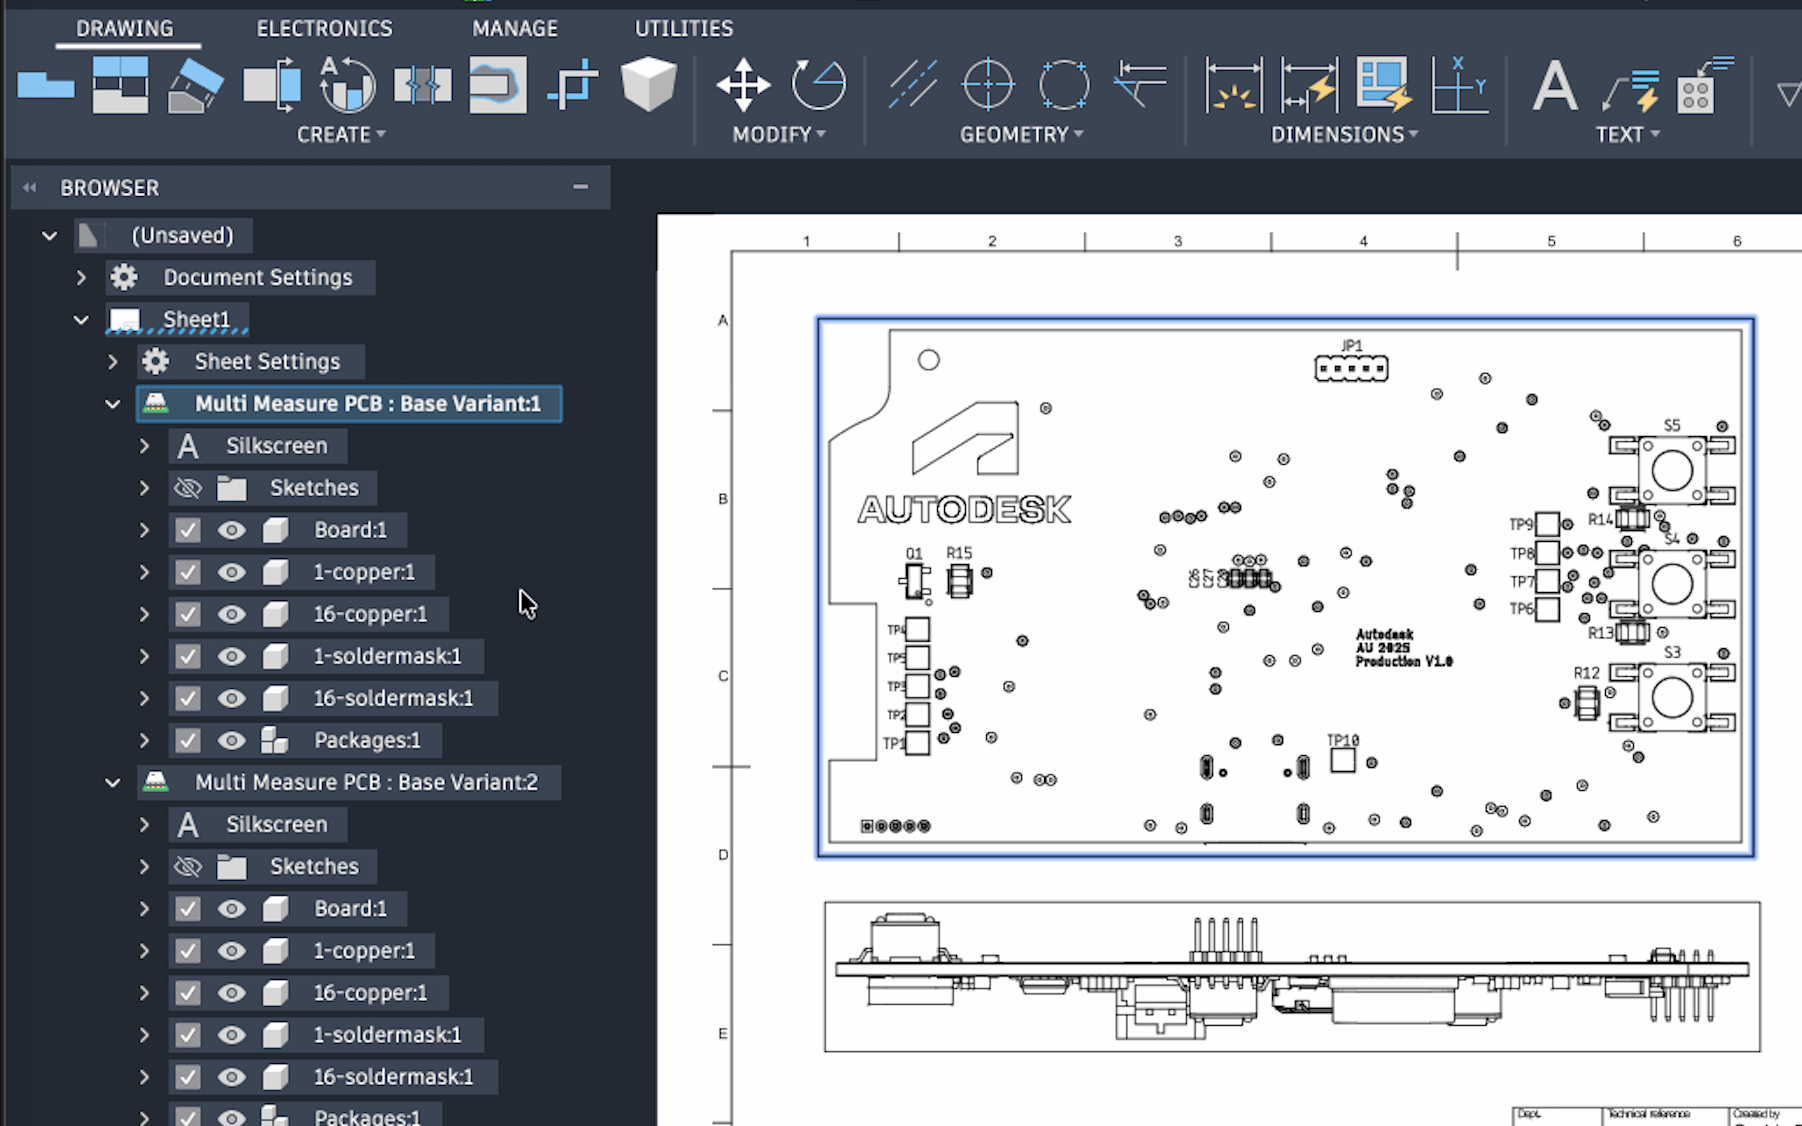1802x1126 pixels.
Task: Minimize the Browser panel with dash button
Action: pos(580,187)
